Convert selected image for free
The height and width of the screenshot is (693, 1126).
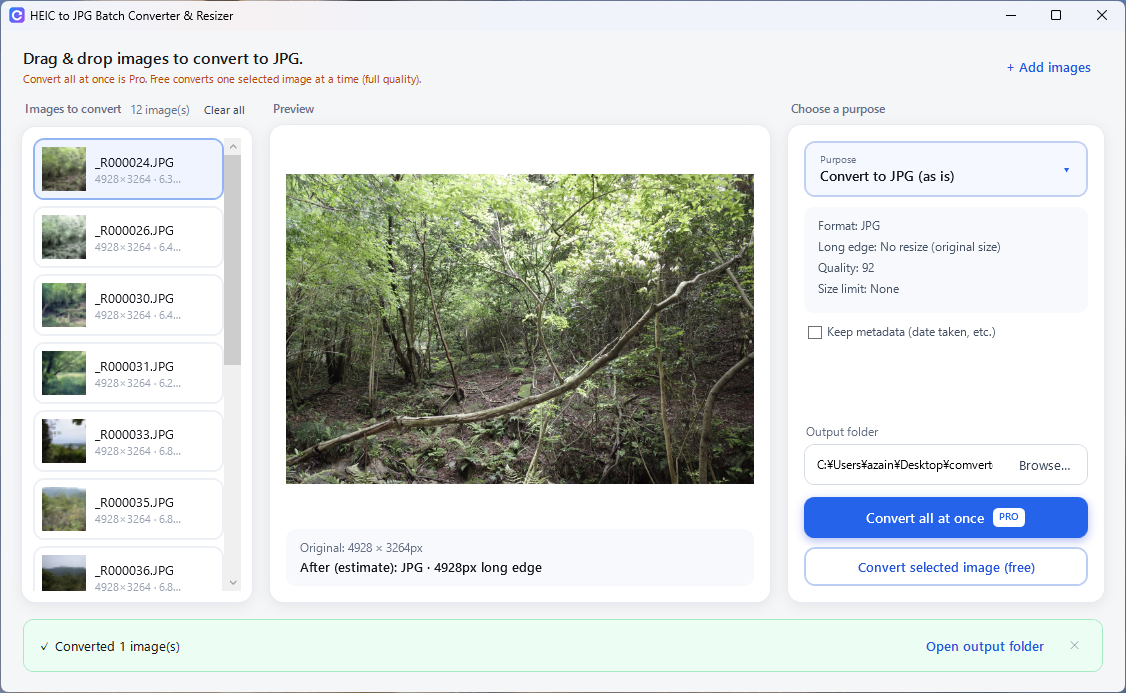[x=945, y=567]
